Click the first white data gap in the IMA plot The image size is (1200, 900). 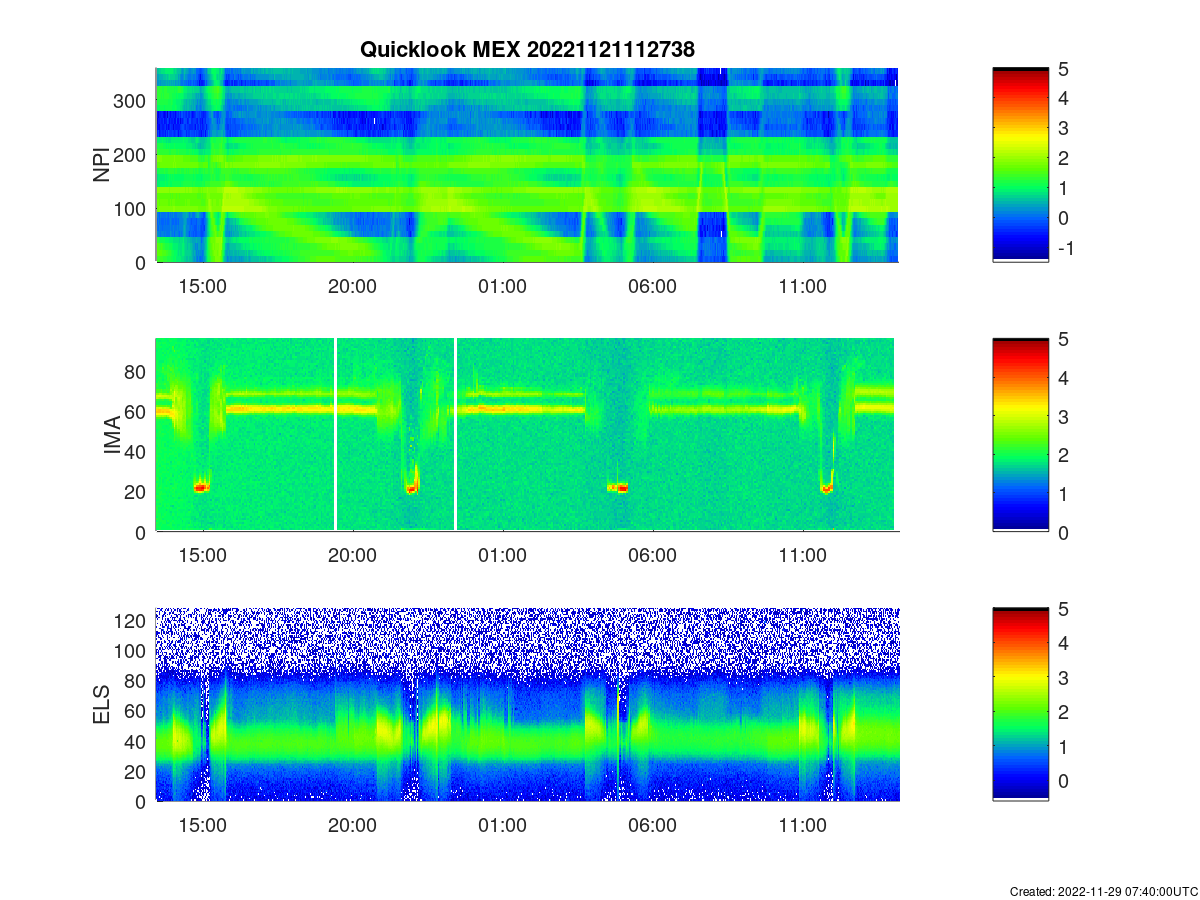click(335, 434)
